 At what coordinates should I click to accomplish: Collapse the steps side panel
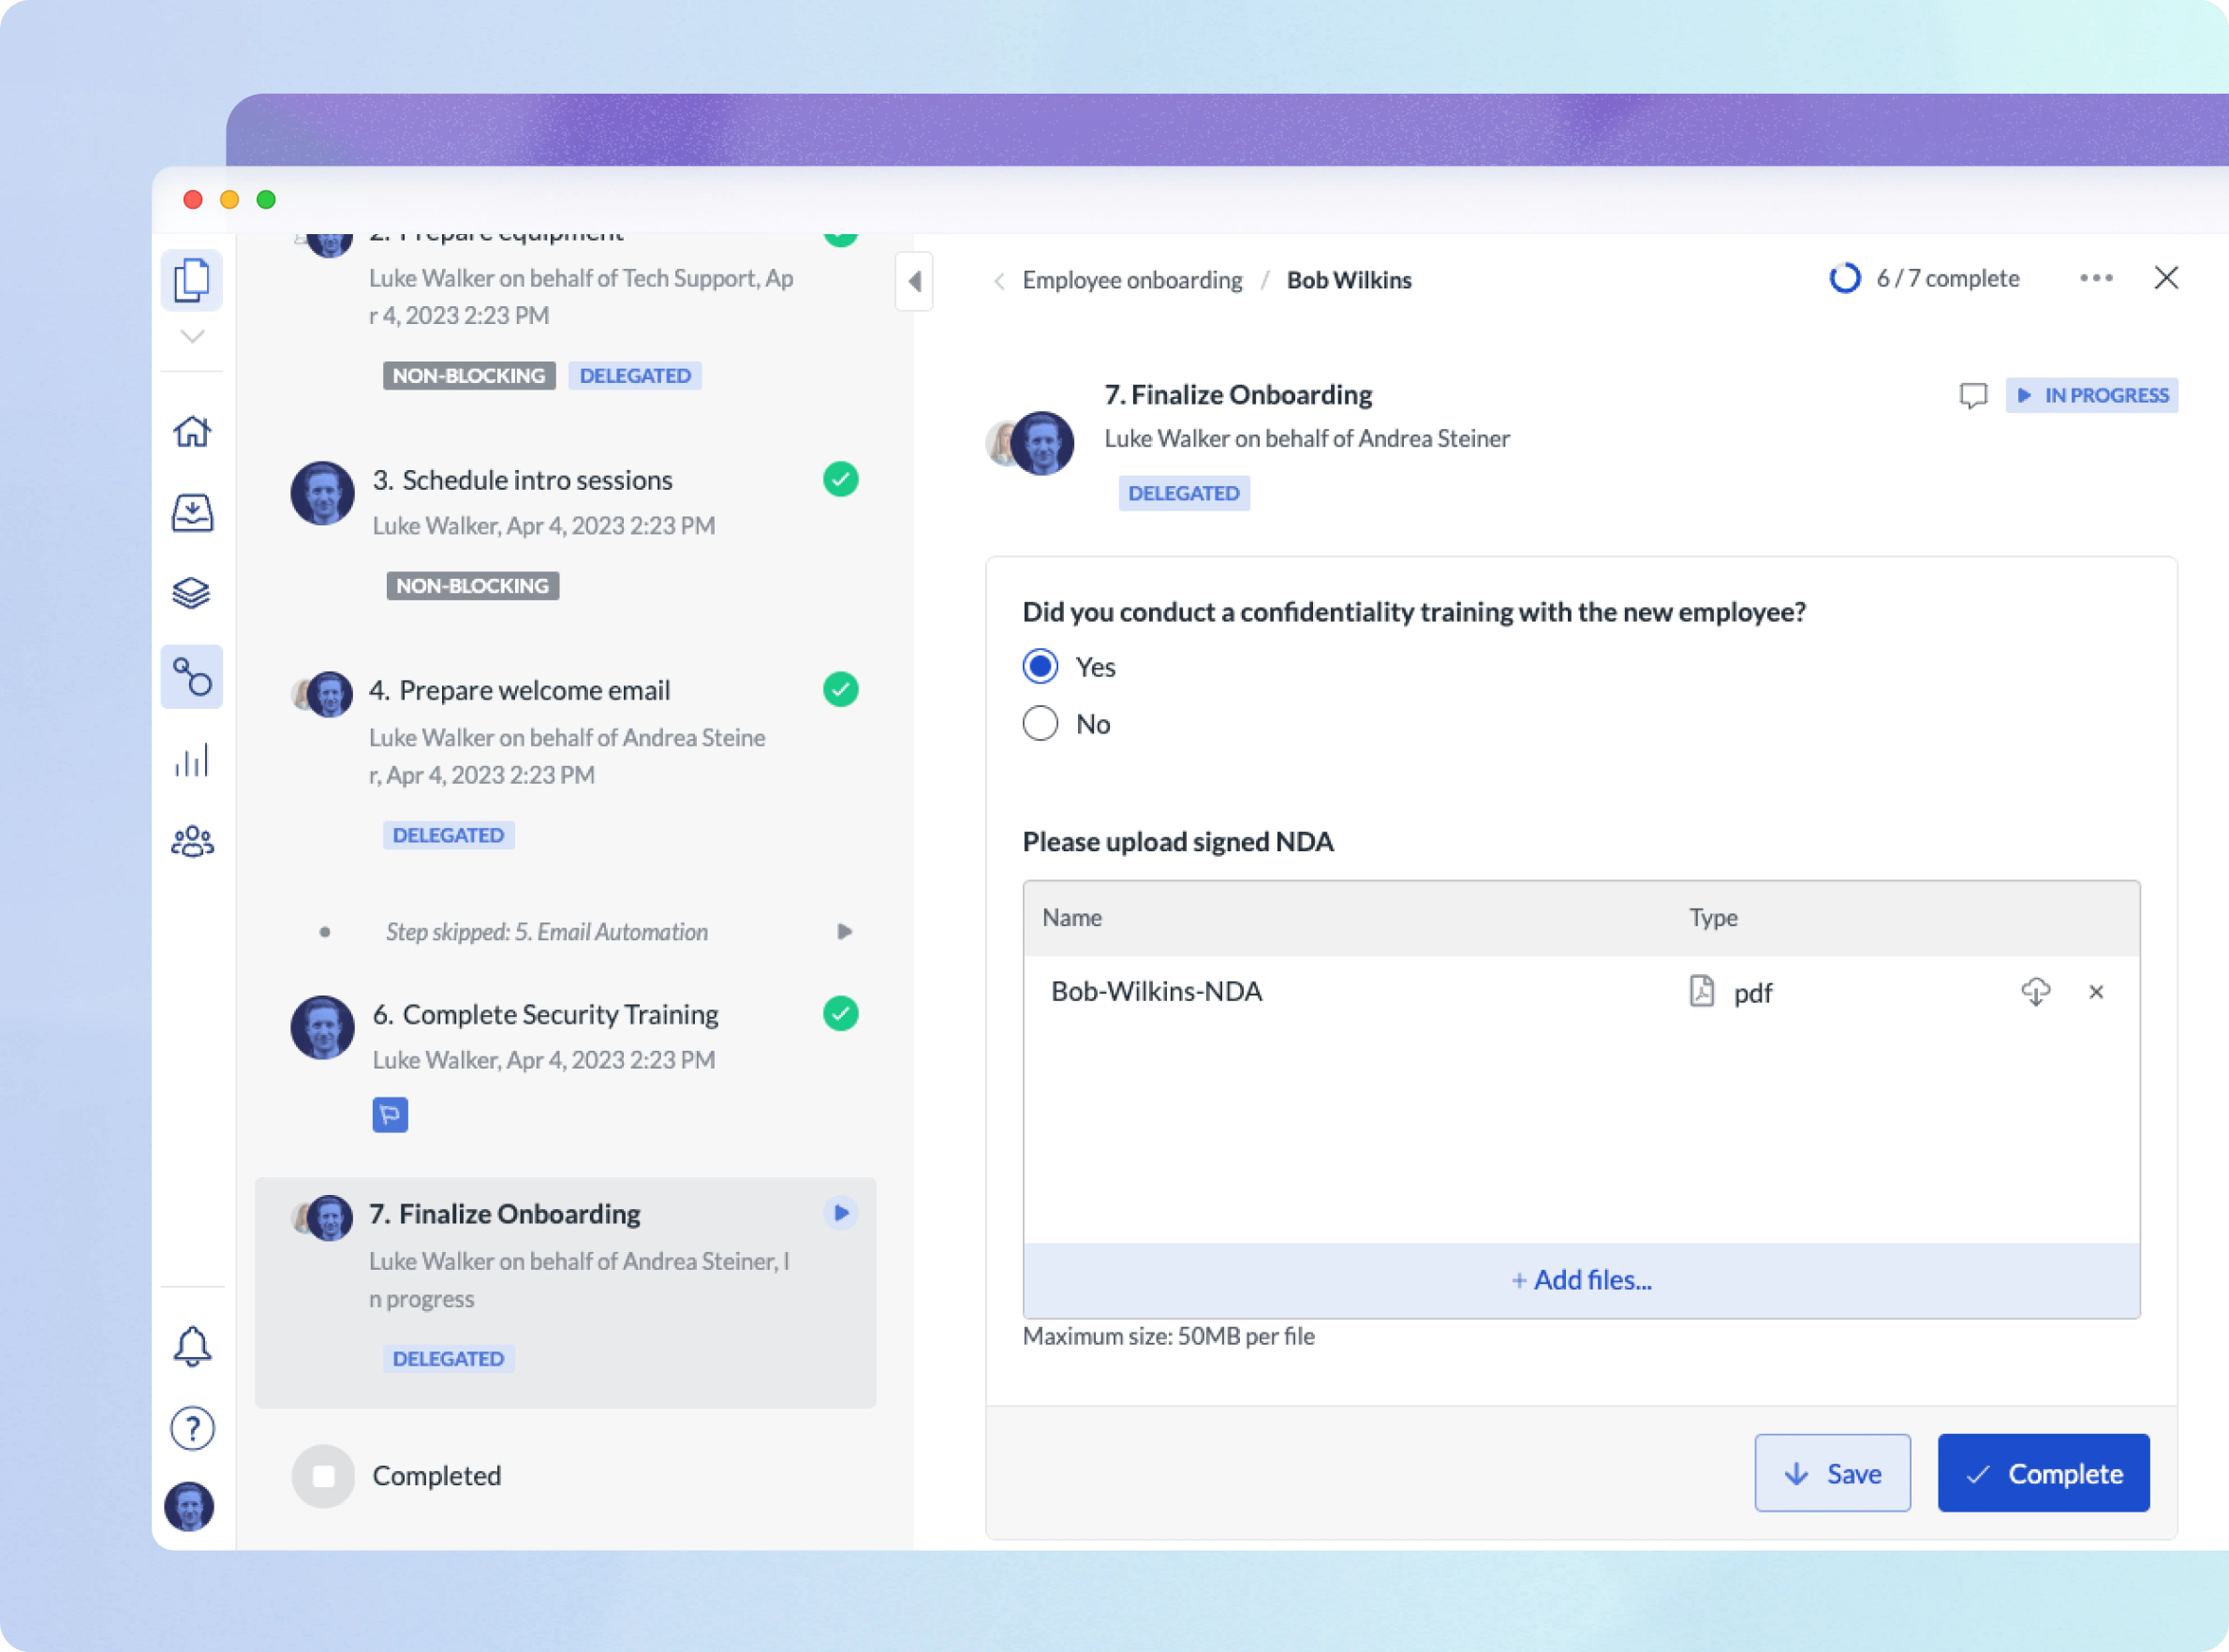pyautogui.click(x=914, y=282)
